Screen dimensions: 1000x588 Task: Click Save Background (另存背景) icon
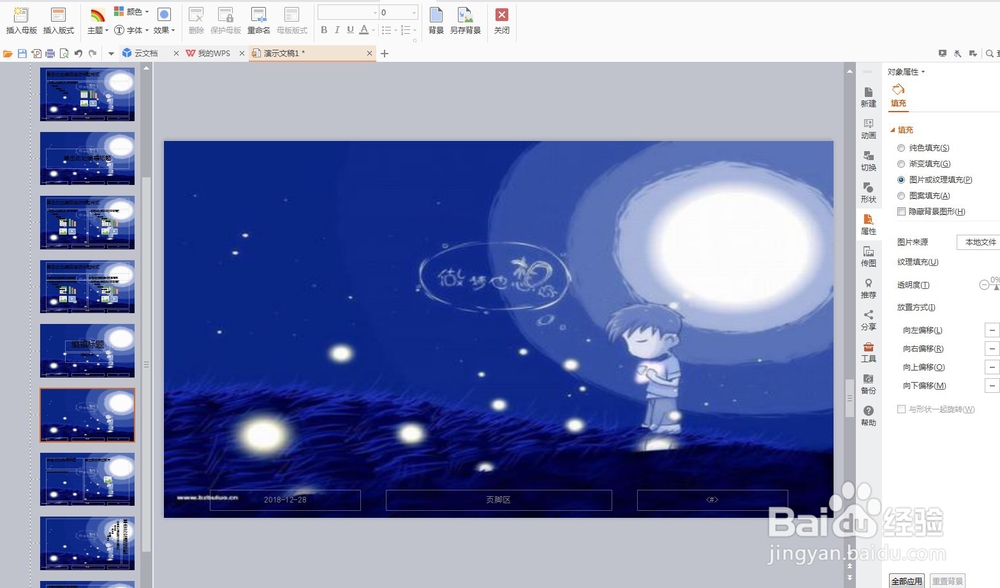pyautogui.click(x=465, y=20)
